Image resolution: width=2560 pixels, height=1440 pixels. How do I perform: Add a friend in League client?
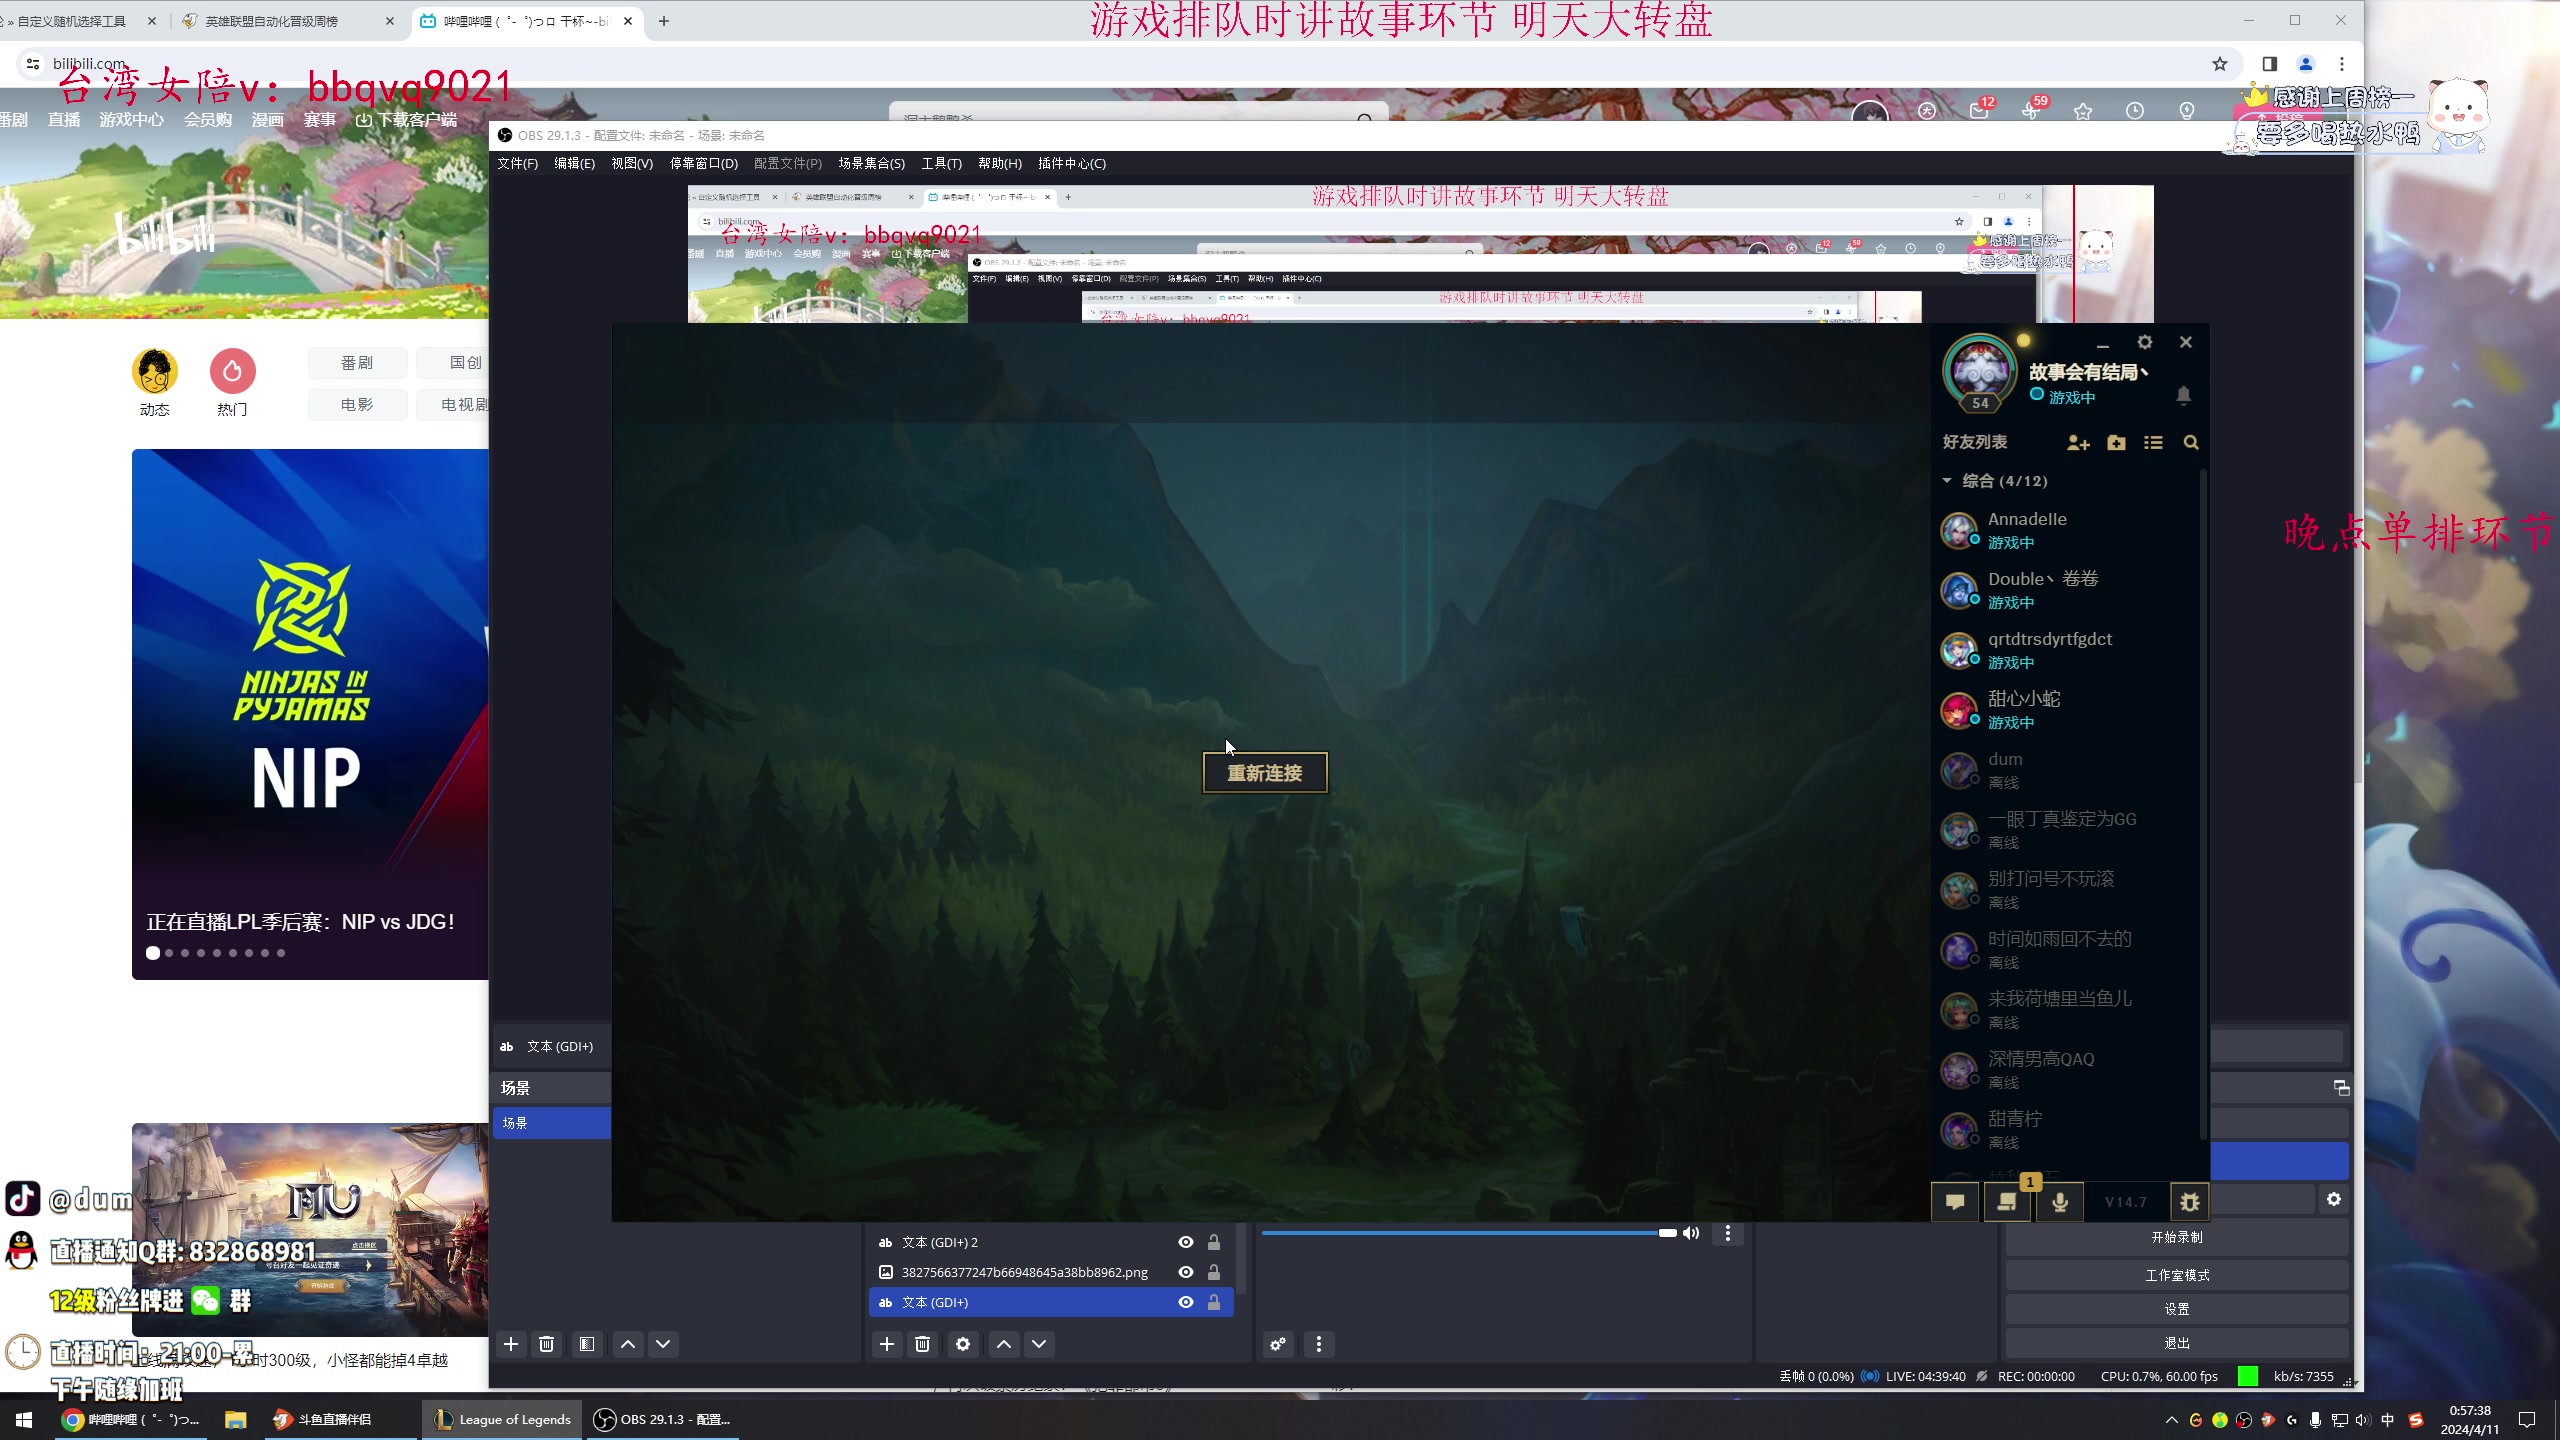click(2078, 442)
